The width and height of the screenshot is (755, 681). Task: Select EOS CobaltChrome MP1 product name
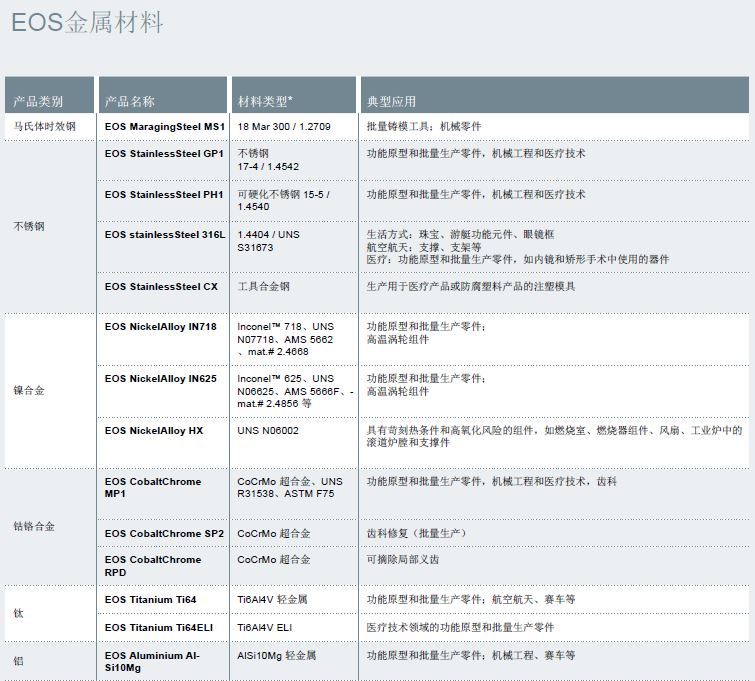click(153, 487)
